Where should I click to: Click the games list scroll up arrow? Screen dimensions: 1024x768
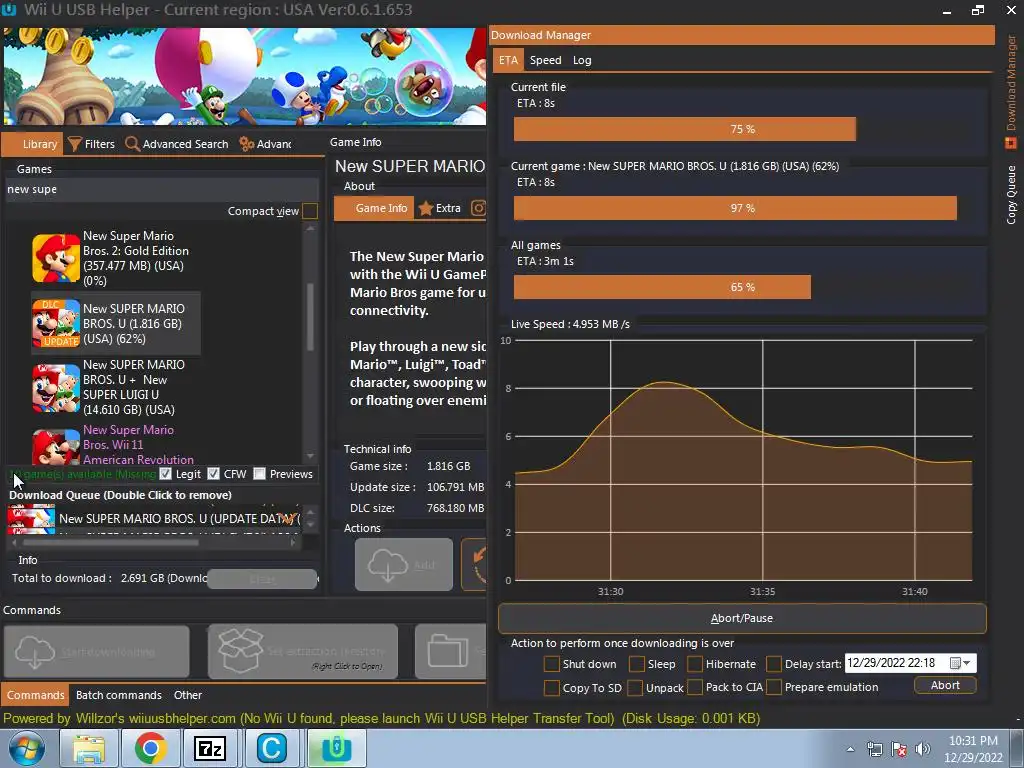[x=310, y=229]
